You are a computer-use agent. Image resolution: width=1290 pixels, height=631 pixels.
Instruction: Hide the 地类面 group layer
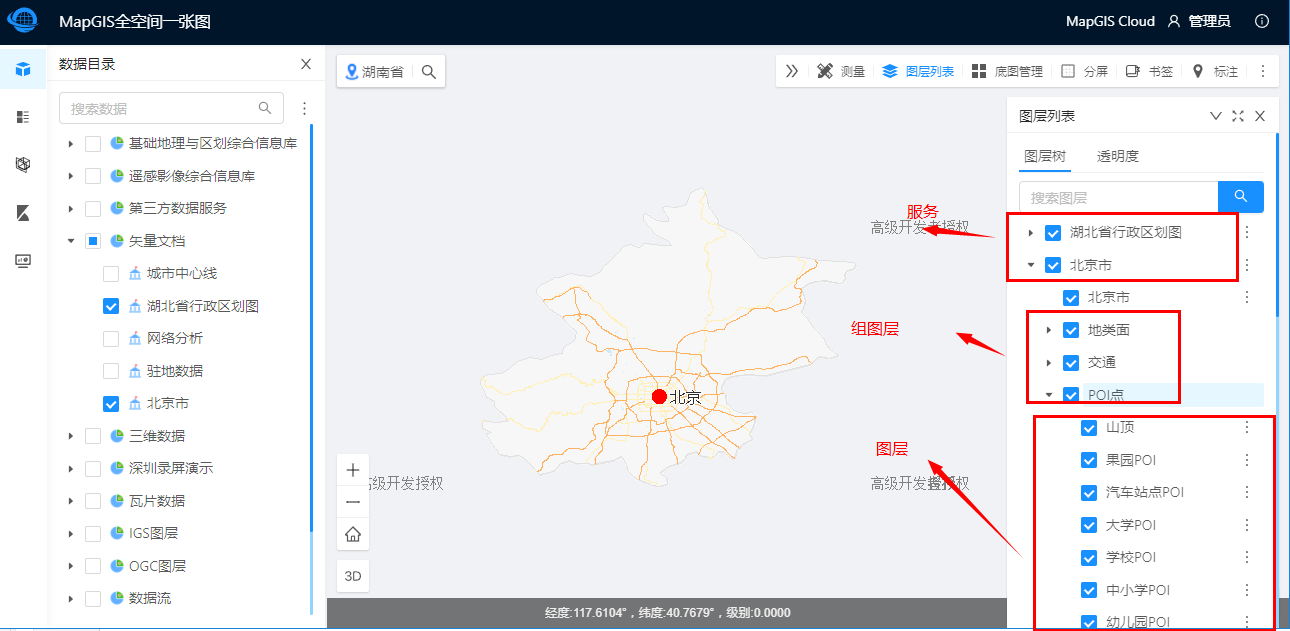tap(1071, 330)
